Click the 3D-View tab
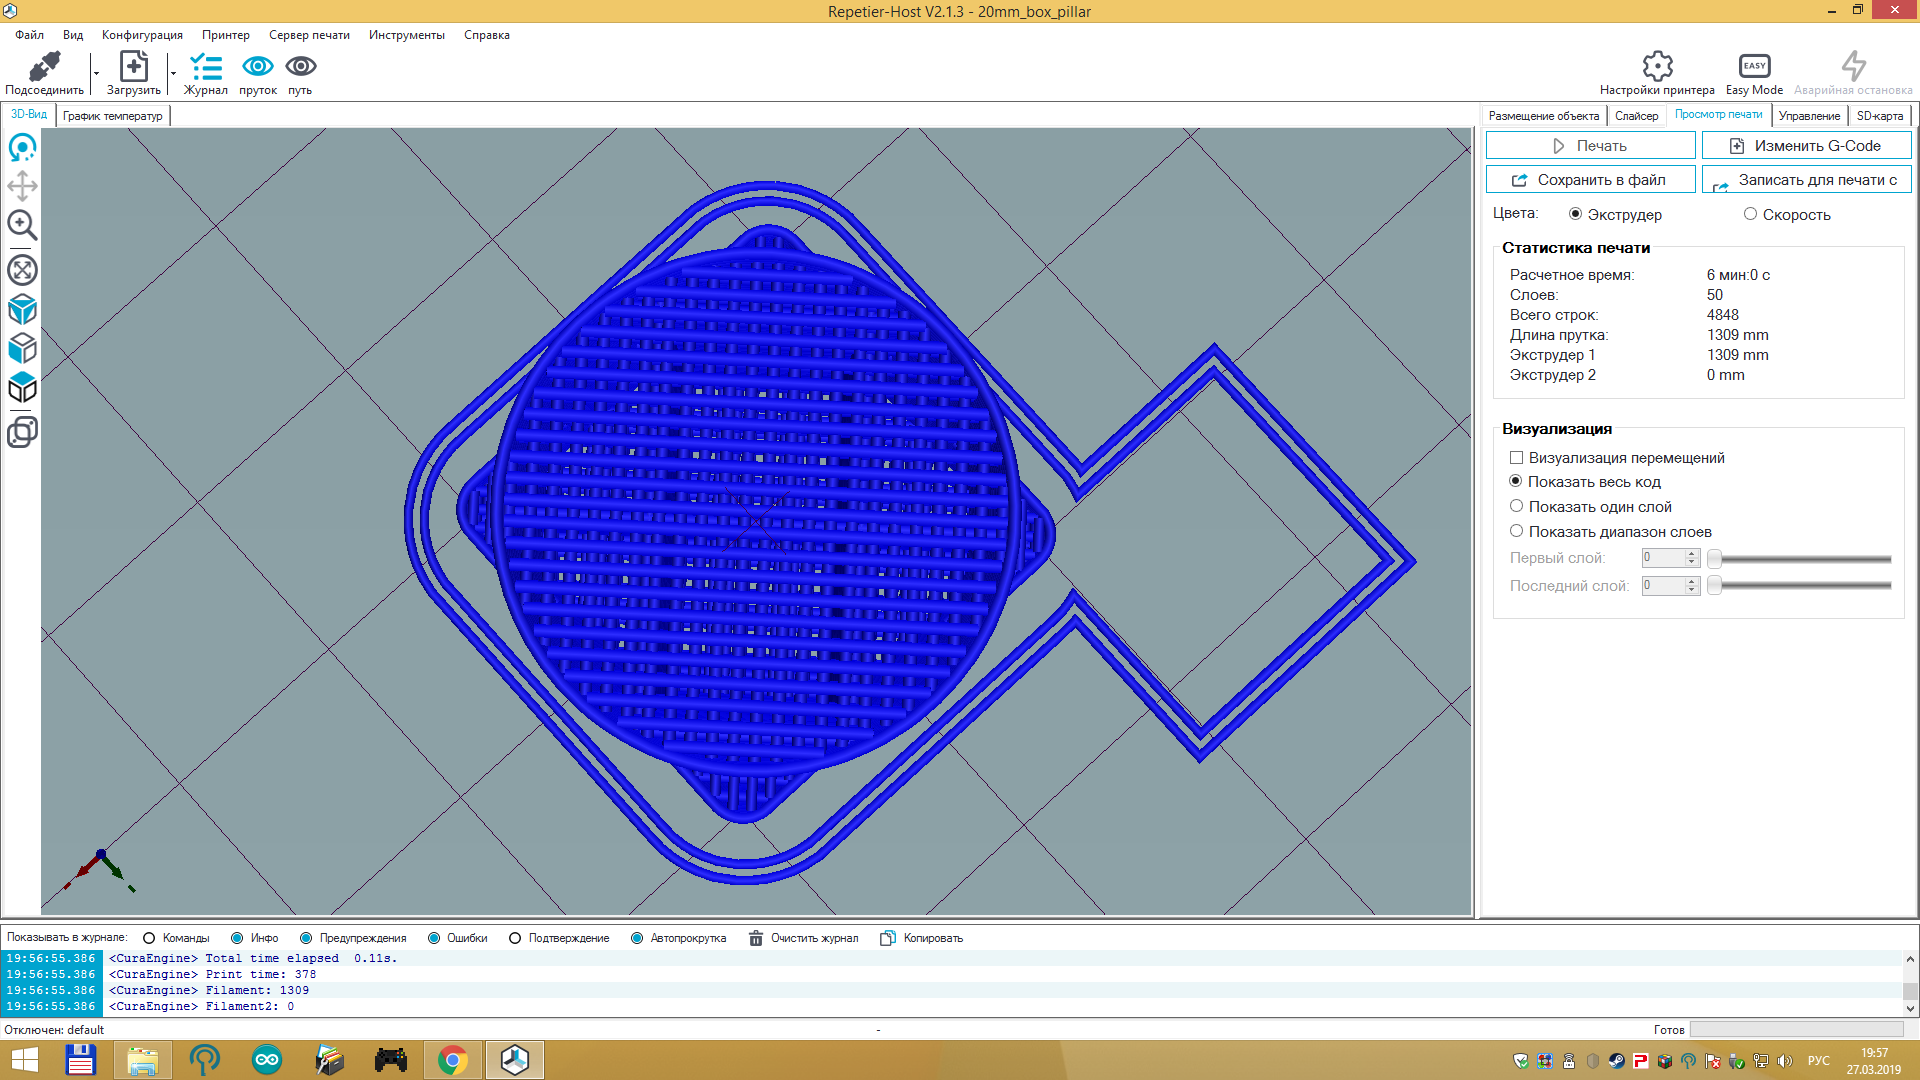This screenshot has height=1080, width=1920. coord(28,115)
